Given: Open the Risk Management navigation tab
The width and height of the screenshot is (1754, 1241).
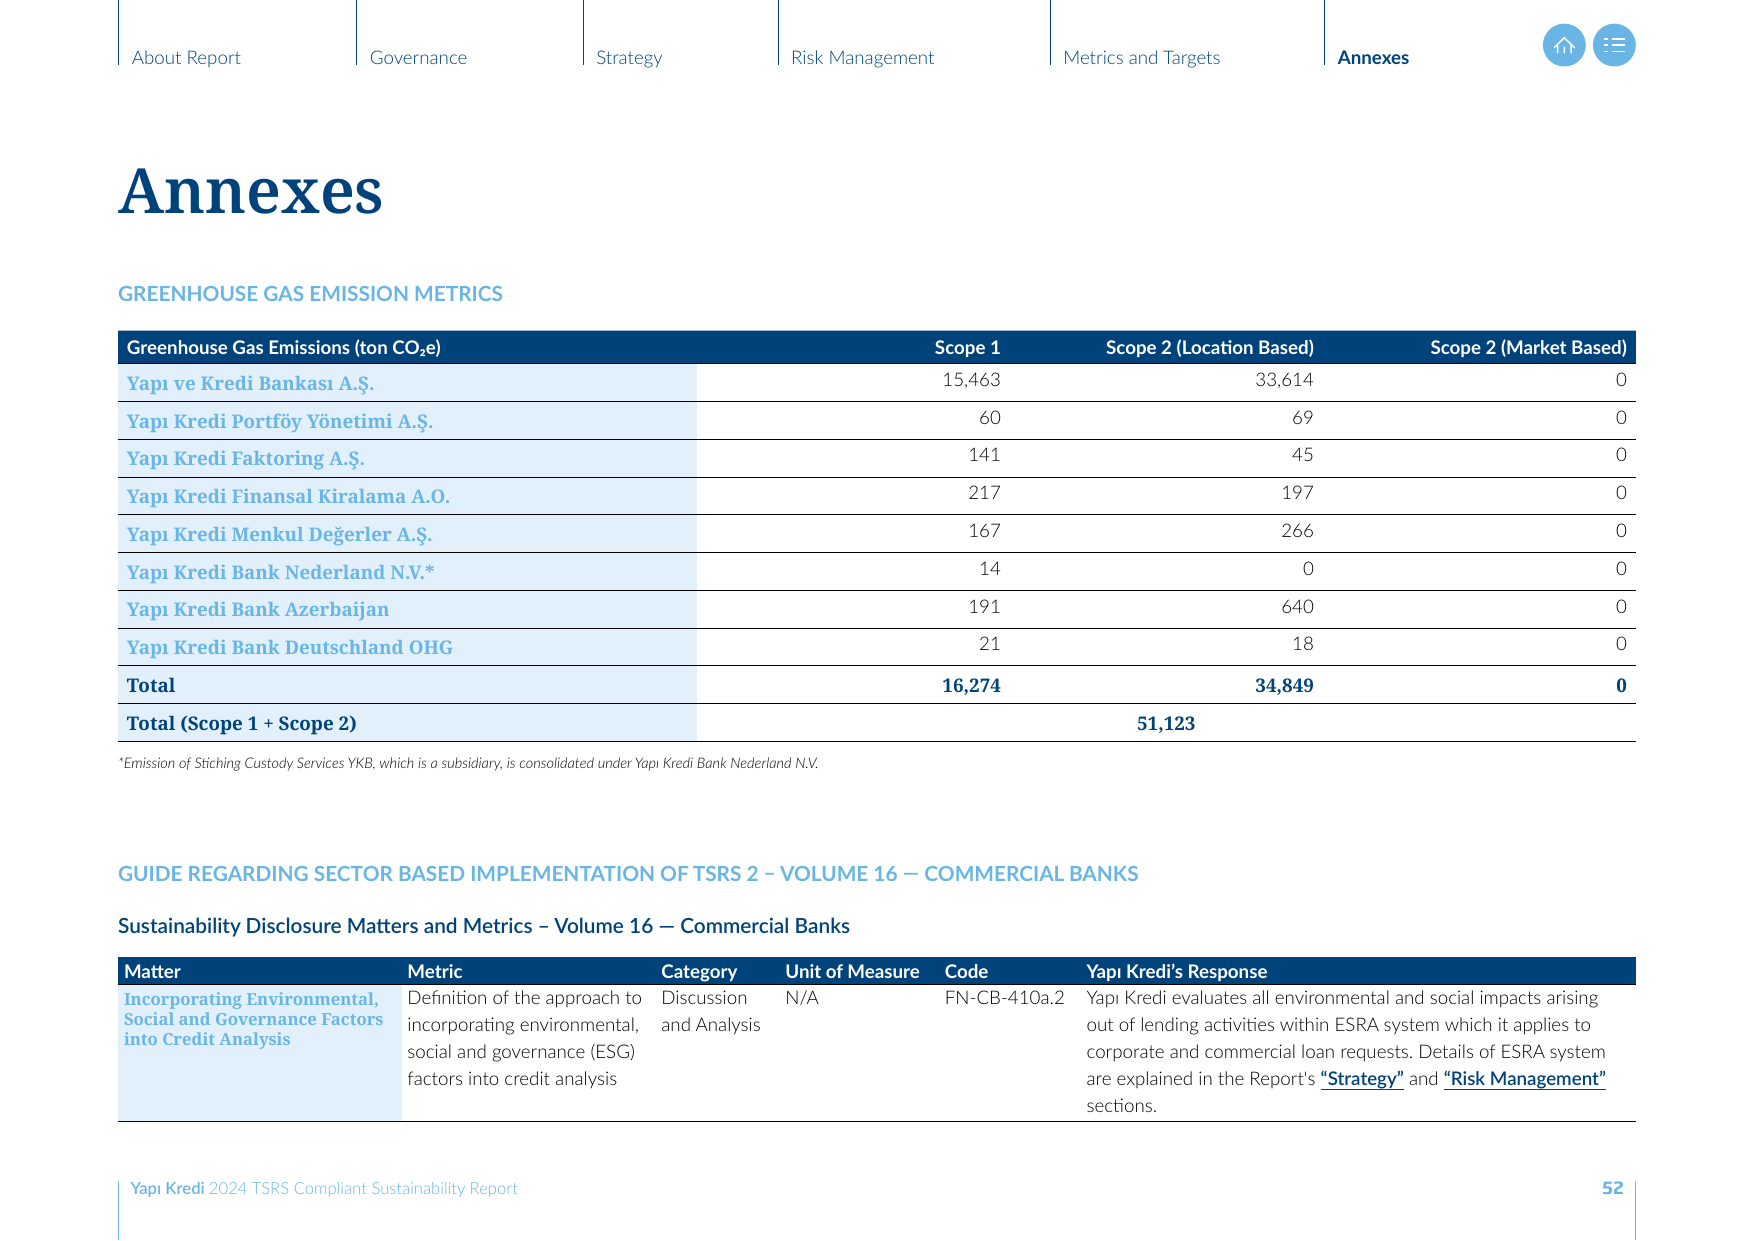Looking at the screenshot, I should coord(862,57).
